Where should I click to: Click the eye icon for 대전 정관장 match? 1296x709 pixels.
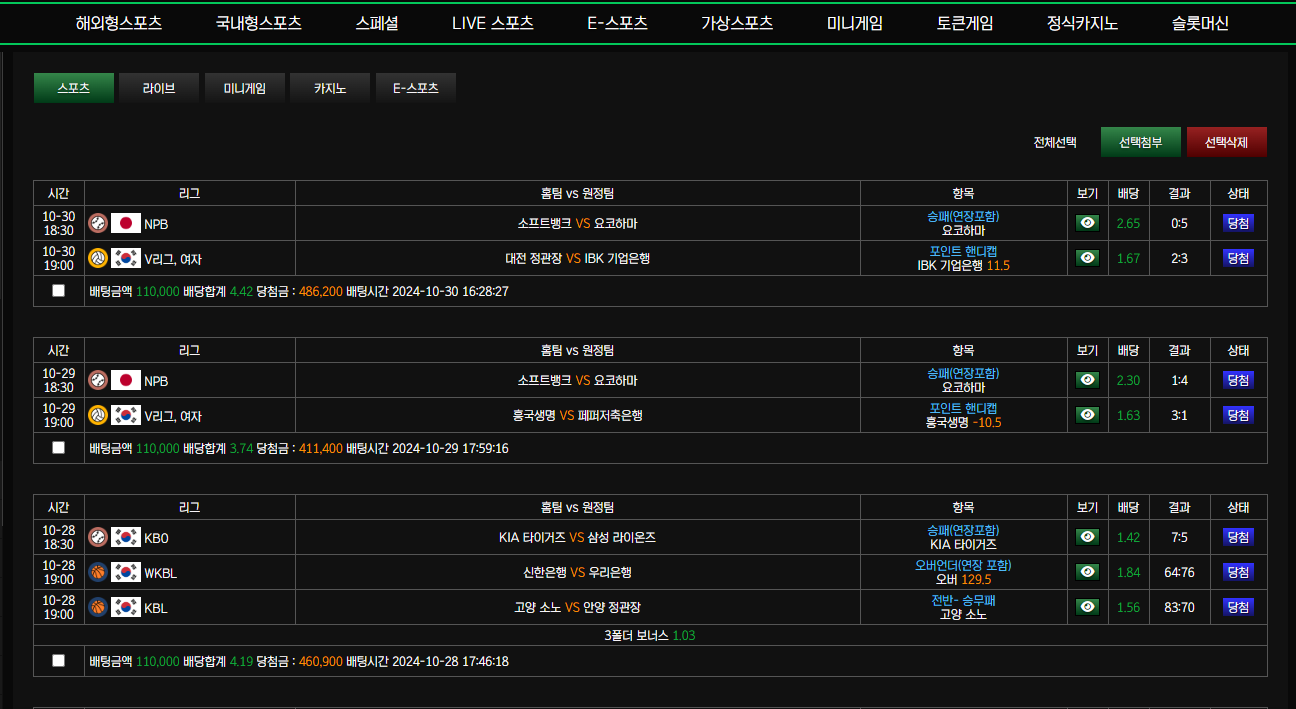click(1087, 258)
